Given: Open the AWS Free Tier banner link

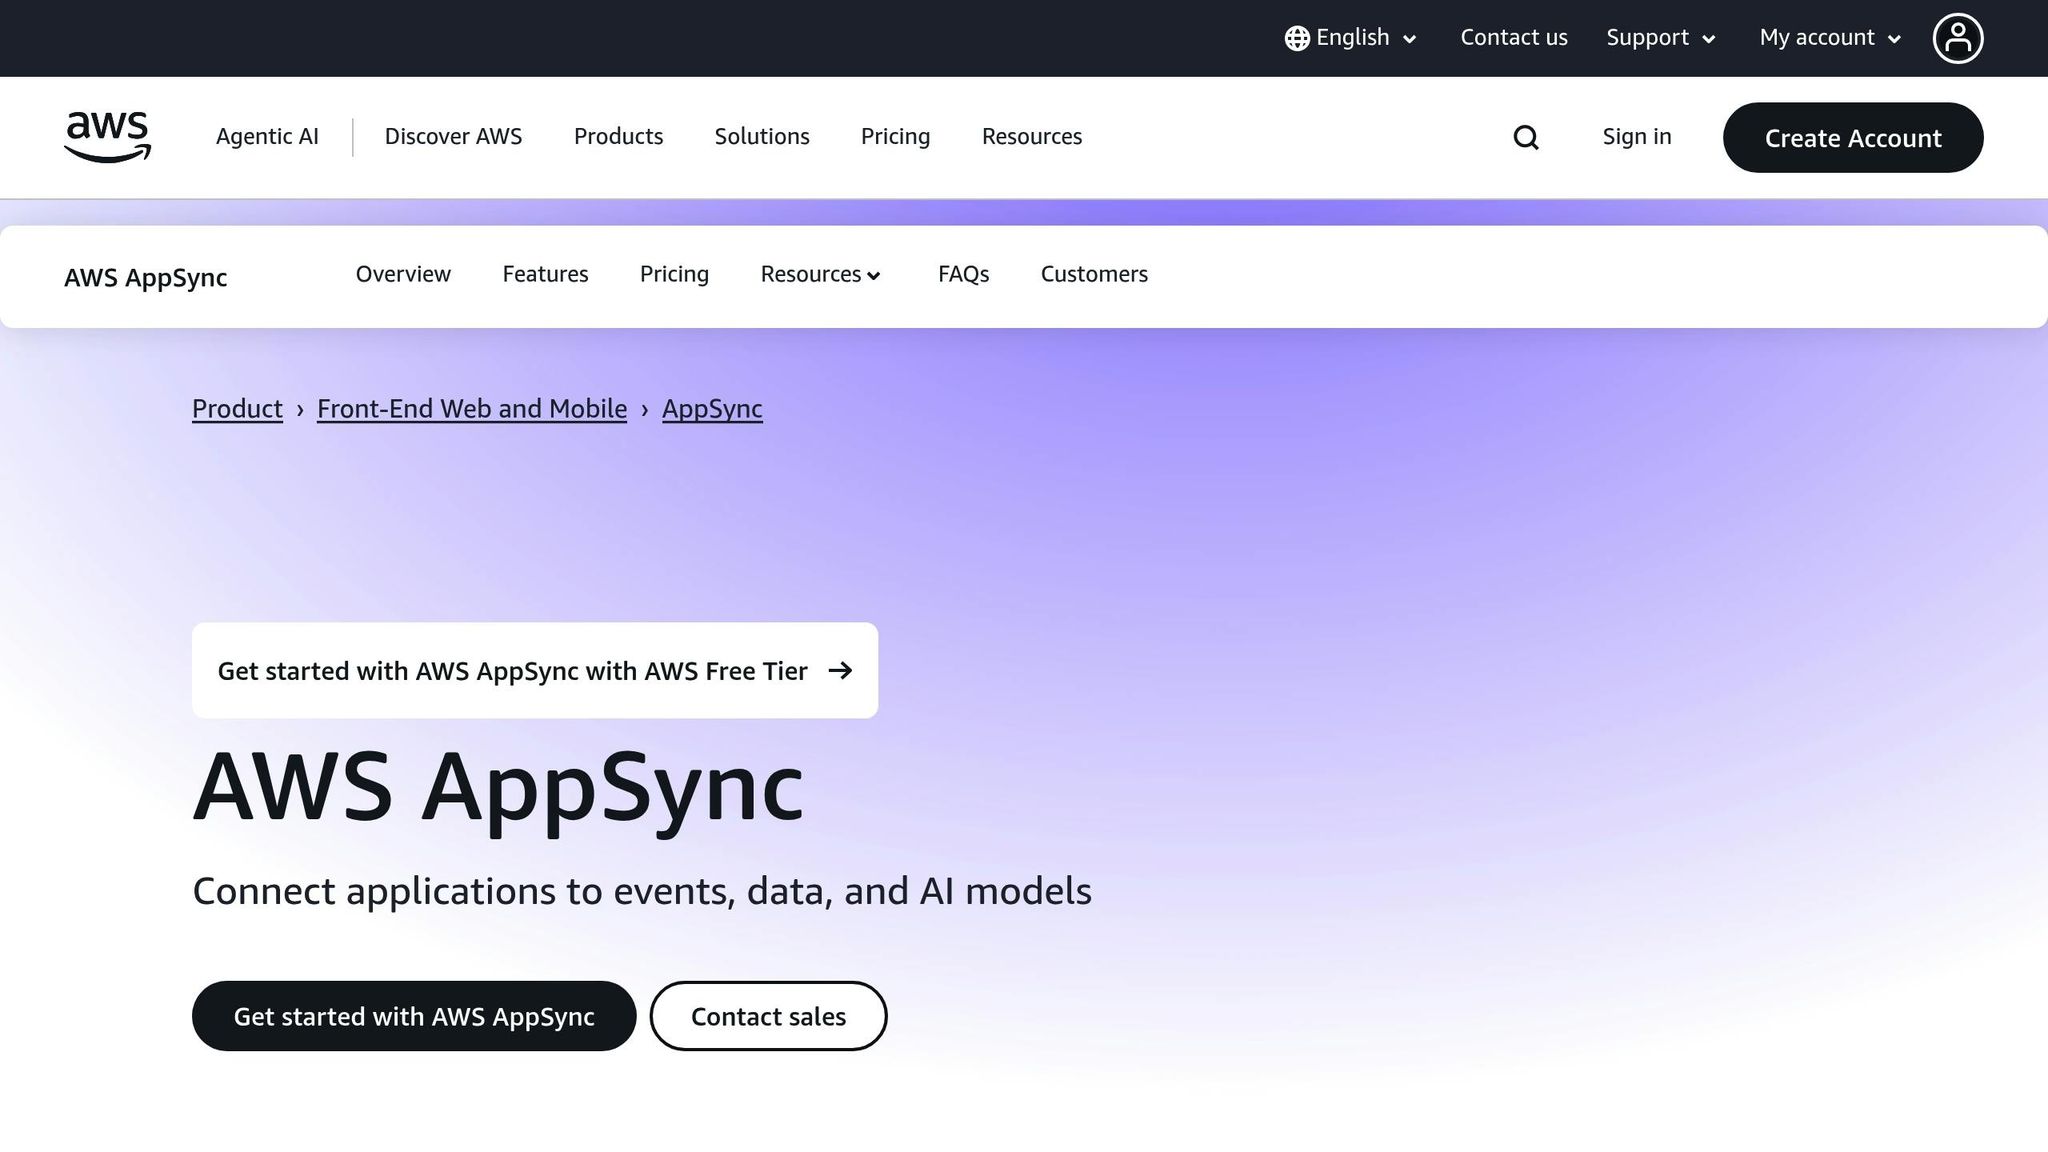Looking at the screenshot, I should (x=535, y=671).
